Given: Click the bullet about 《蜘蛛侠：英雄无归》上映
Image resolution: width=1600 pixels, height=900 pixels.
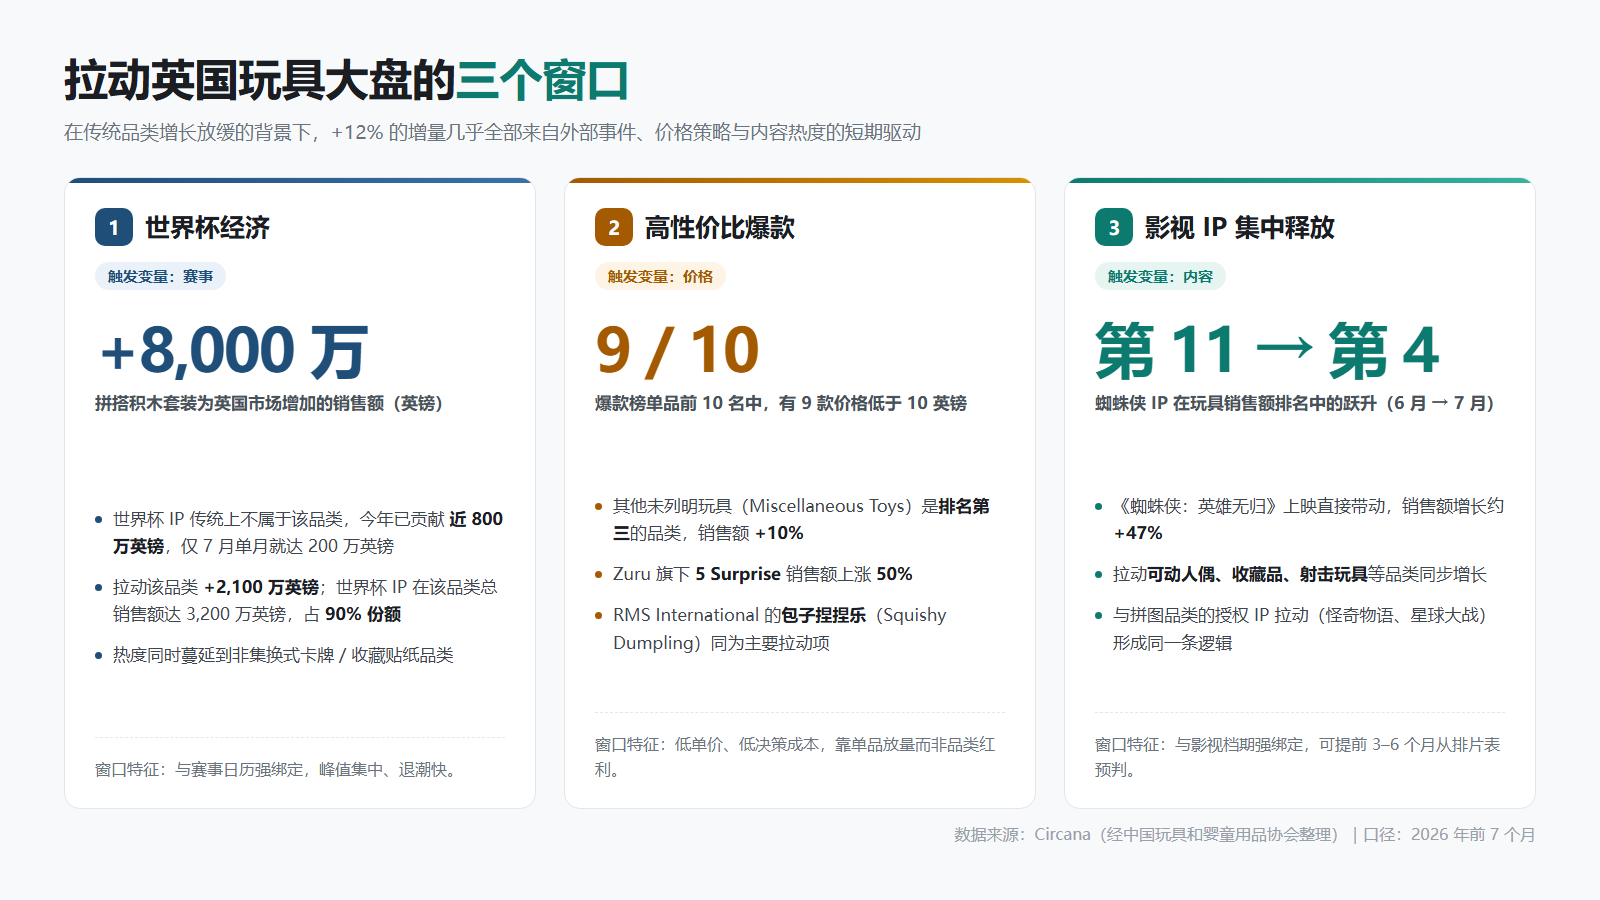Looking at the screenshot, I should (1299, 519).
